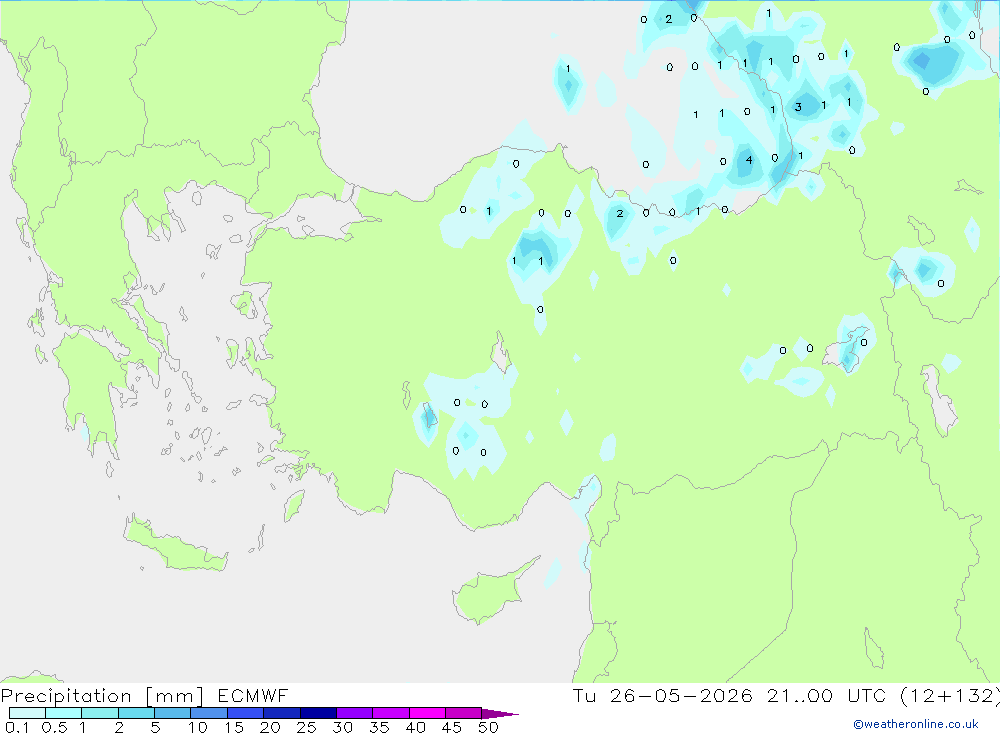The height and width of the screenshot is (733, 1000).
Task: Click the date '26-05-2026'
Action: coord(681,696)
